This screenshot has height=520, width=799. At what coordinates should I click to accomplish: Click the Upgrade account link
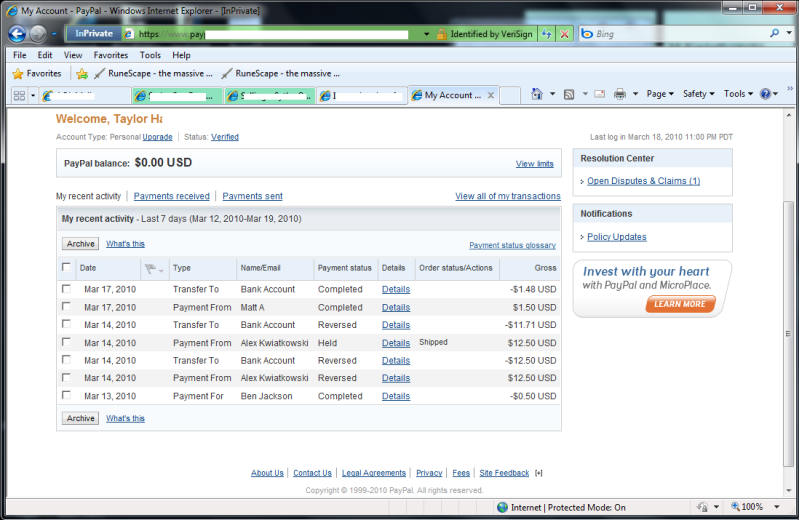click(157, 137)
